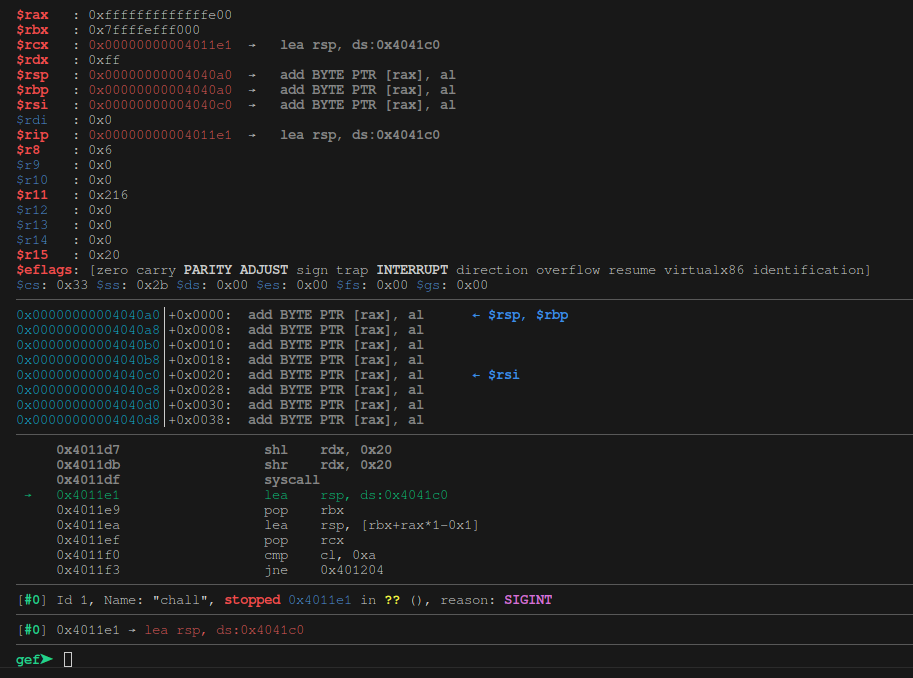
Task: Click the blue arrow pointing to $rsp, $rbp
Action: point(476,315)
